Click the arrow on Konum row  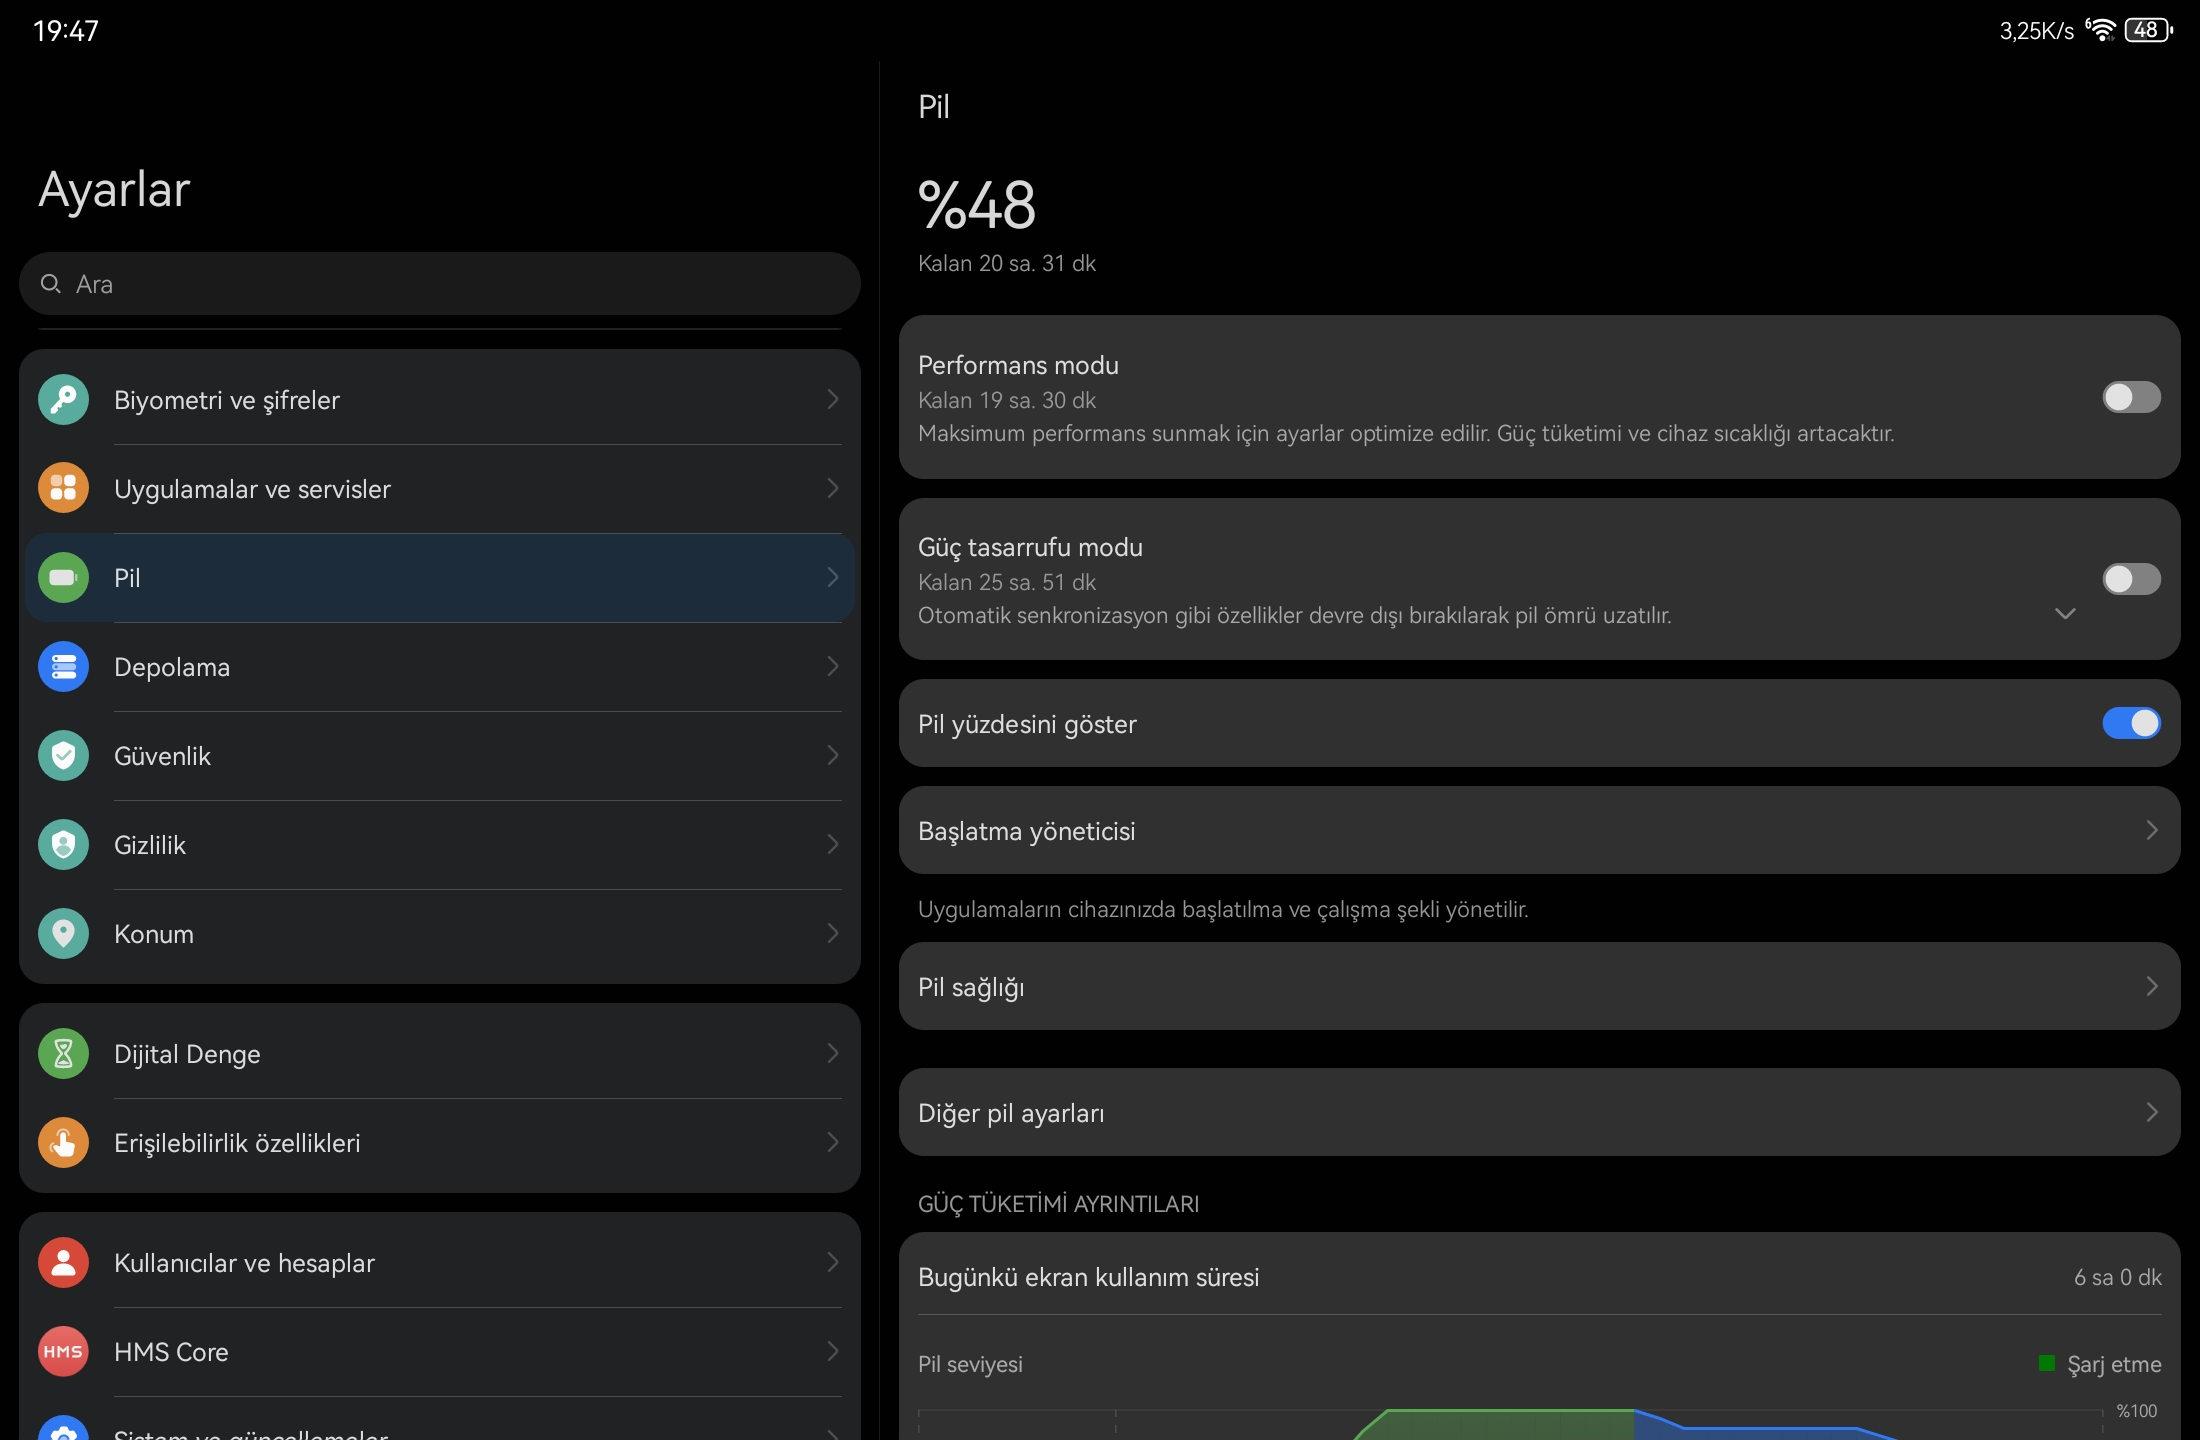click(832, 934)
